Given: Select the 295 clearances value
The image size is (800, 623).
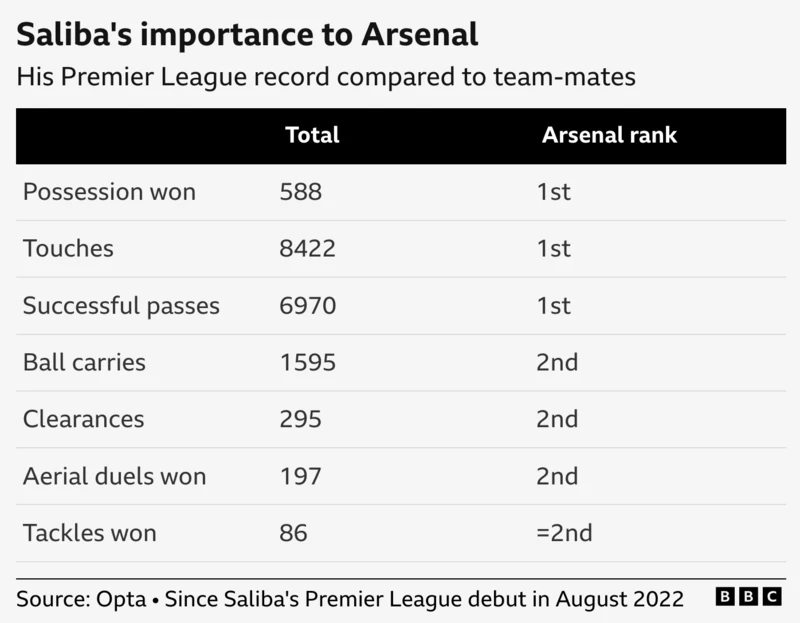Looking at the screenshot, I should [301, 419].
